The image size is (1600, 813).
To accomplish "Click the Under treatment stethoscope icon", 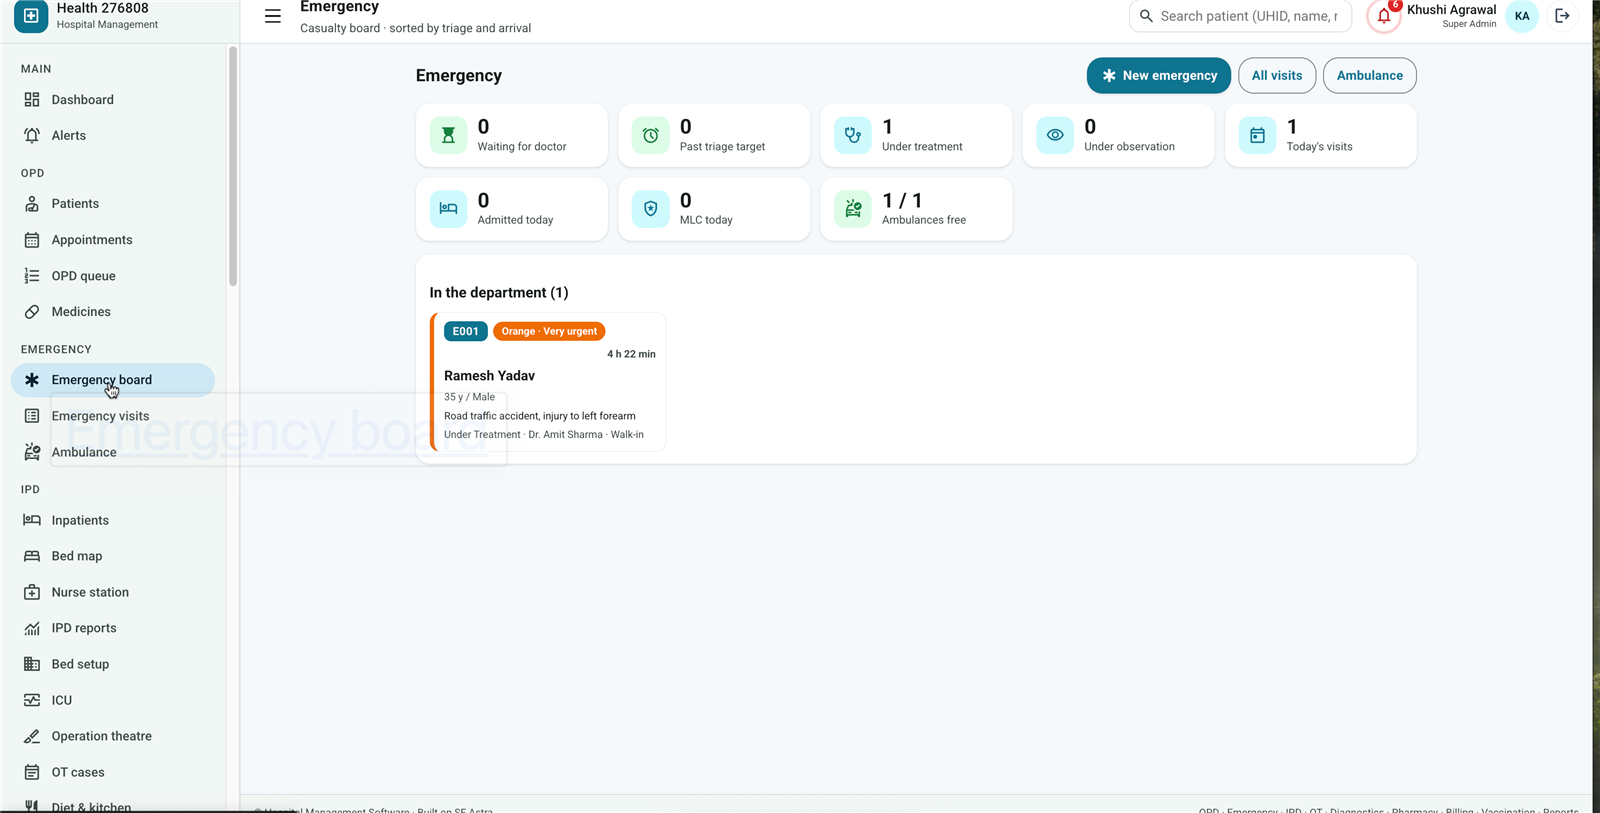I will point(852,135).
